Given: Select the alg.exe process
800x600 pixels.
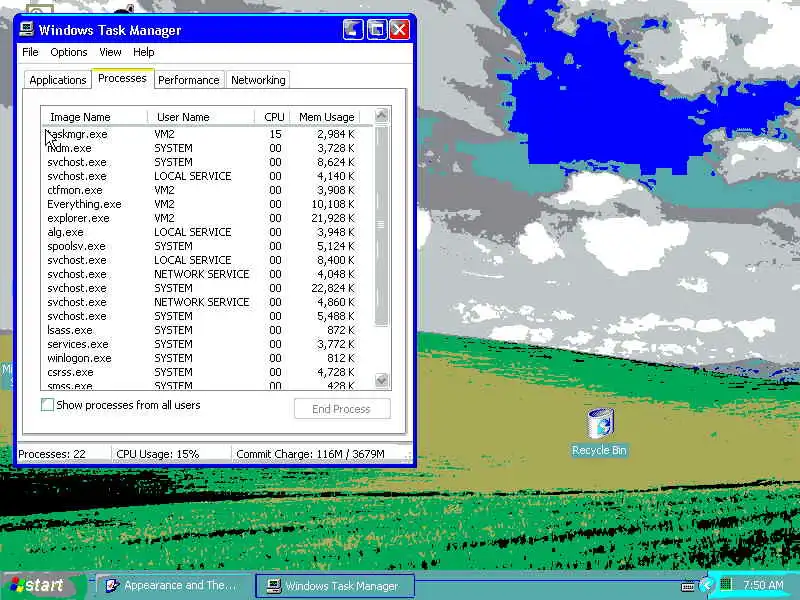Looking at the screenshot, I should [201, 232].
